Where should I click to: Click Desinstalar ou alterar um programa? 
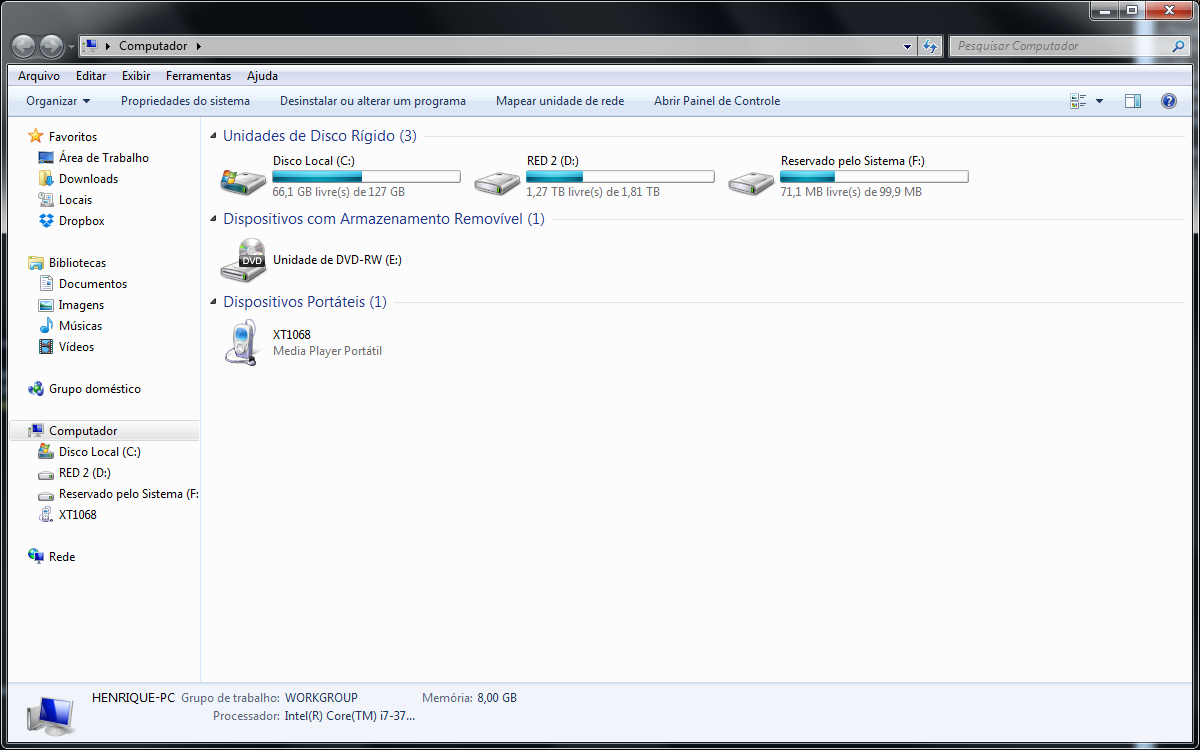tap(373, 101)
